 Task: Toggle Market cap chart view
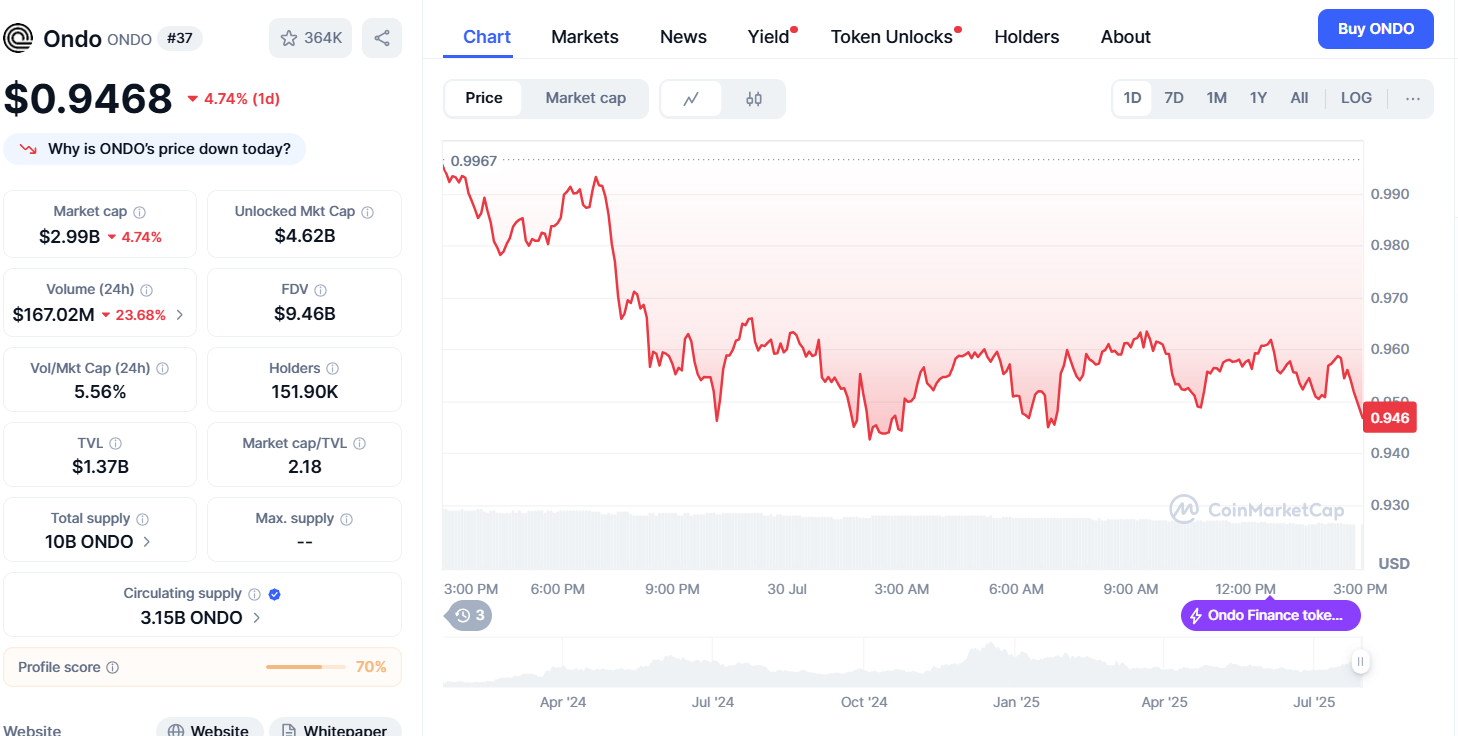(585, 98)
